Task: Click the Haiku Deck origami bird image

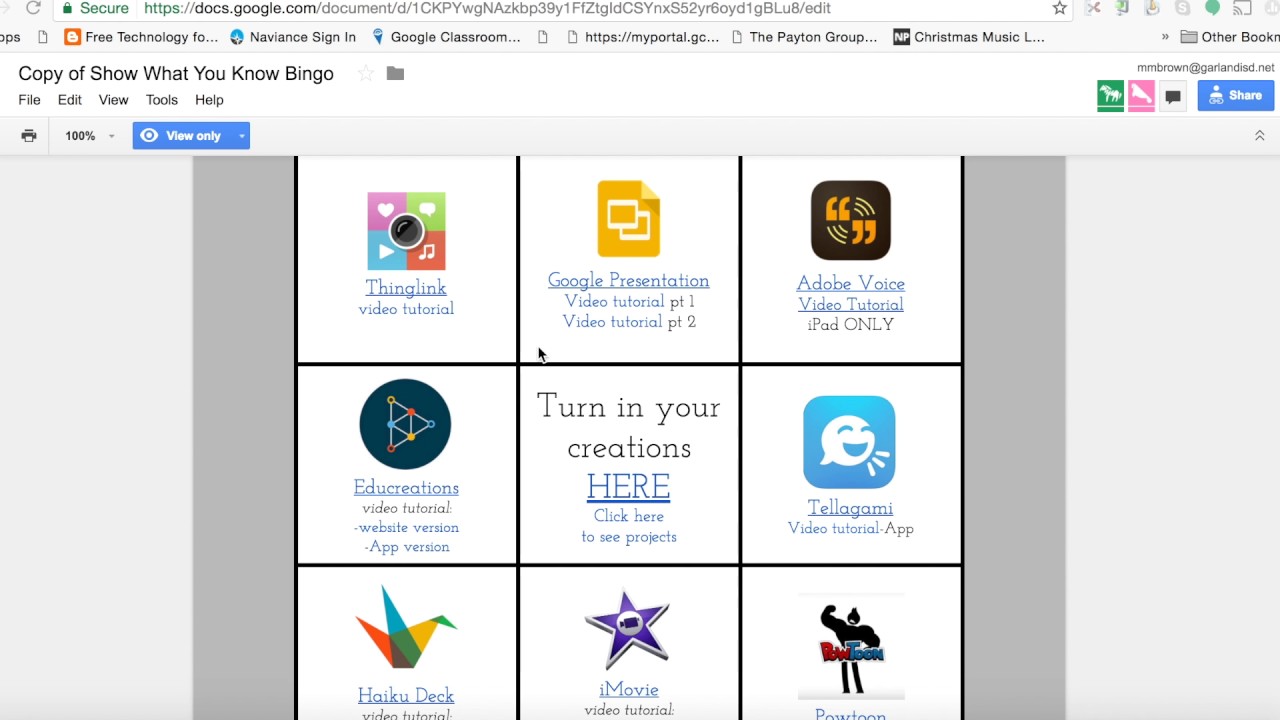Action: tap(406, 627)
